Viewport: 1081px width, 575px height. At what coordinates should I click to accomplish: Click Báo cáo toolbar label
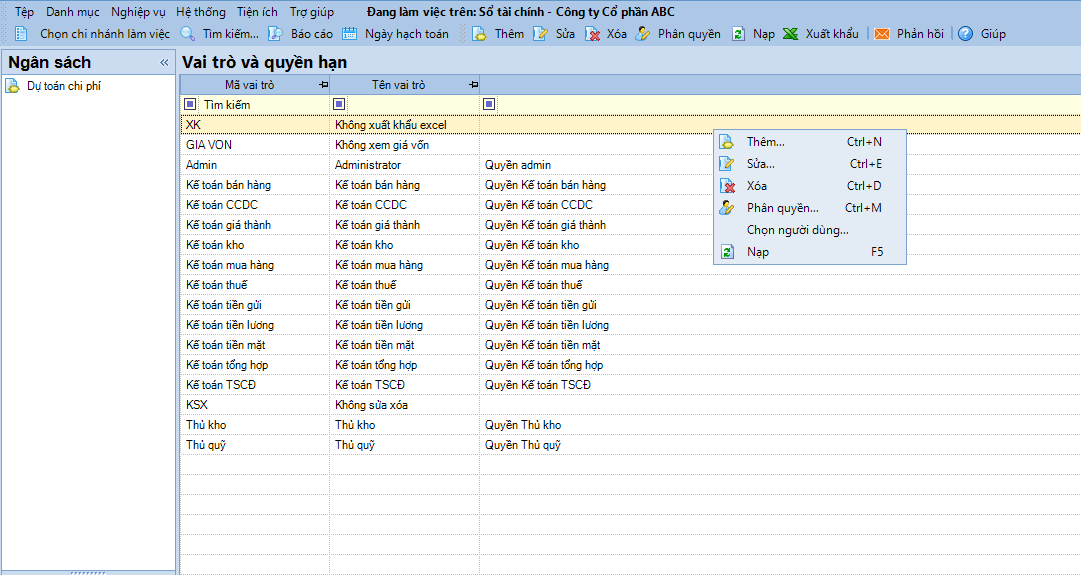point(312,34)
